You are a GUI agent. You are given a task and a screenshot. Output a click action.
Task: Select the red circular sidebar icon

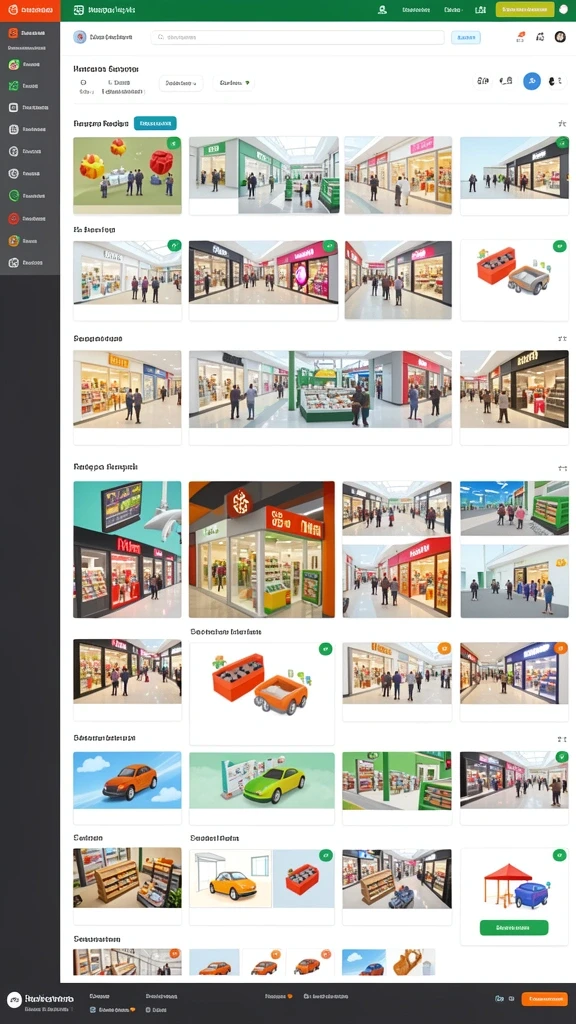tap(13, 218)
